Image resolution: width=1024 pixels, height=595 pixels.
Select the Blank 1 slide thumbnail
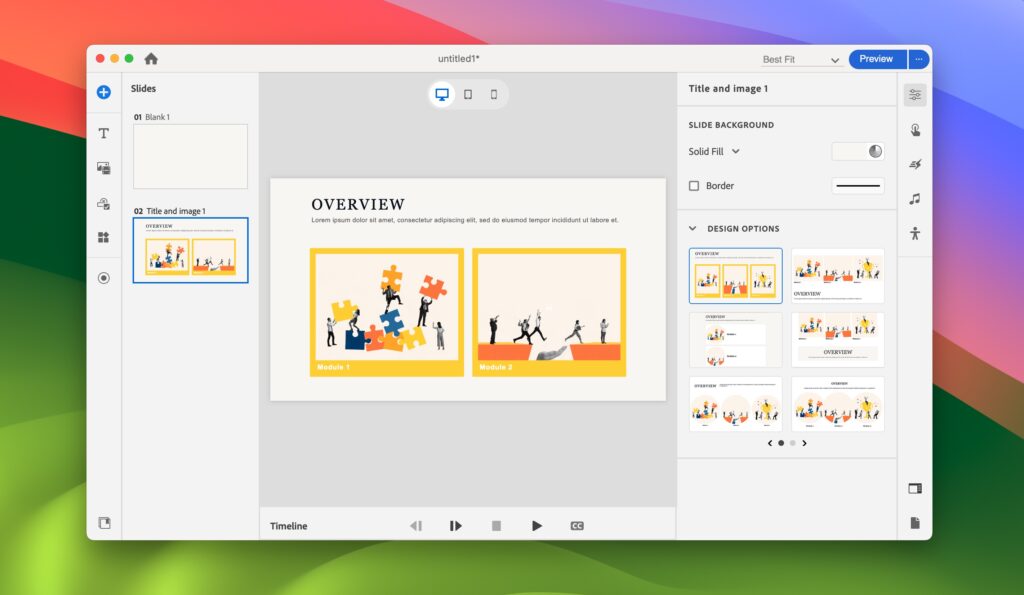190,156
